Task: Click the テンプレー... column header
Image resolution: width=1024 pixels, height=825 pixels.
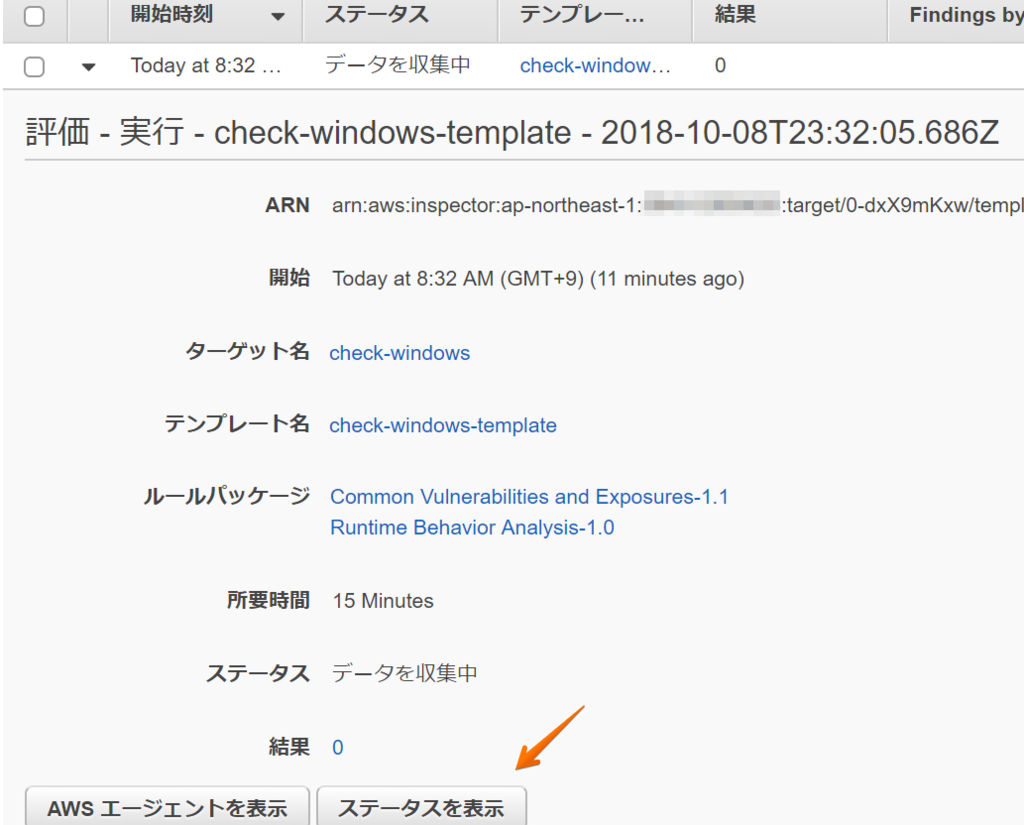Action: [581, 14]
